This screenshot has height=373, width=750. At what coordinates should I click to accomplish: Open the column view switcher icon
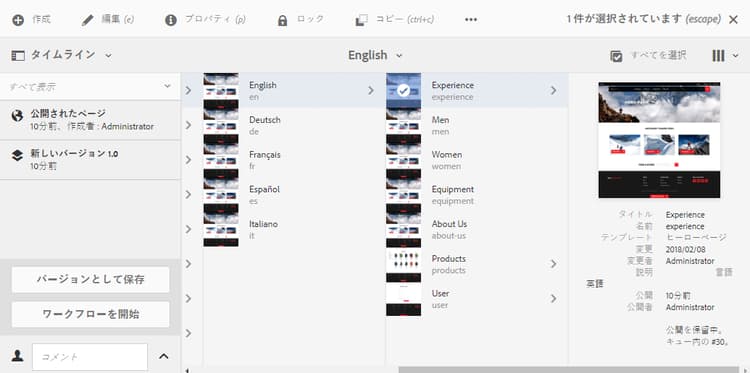tap(718, 56)
